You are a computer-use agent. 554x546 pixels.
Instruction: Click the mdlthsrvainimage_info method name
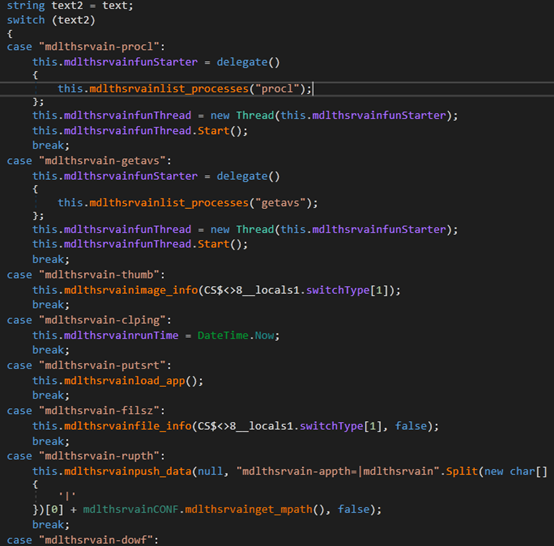[131, 290]
